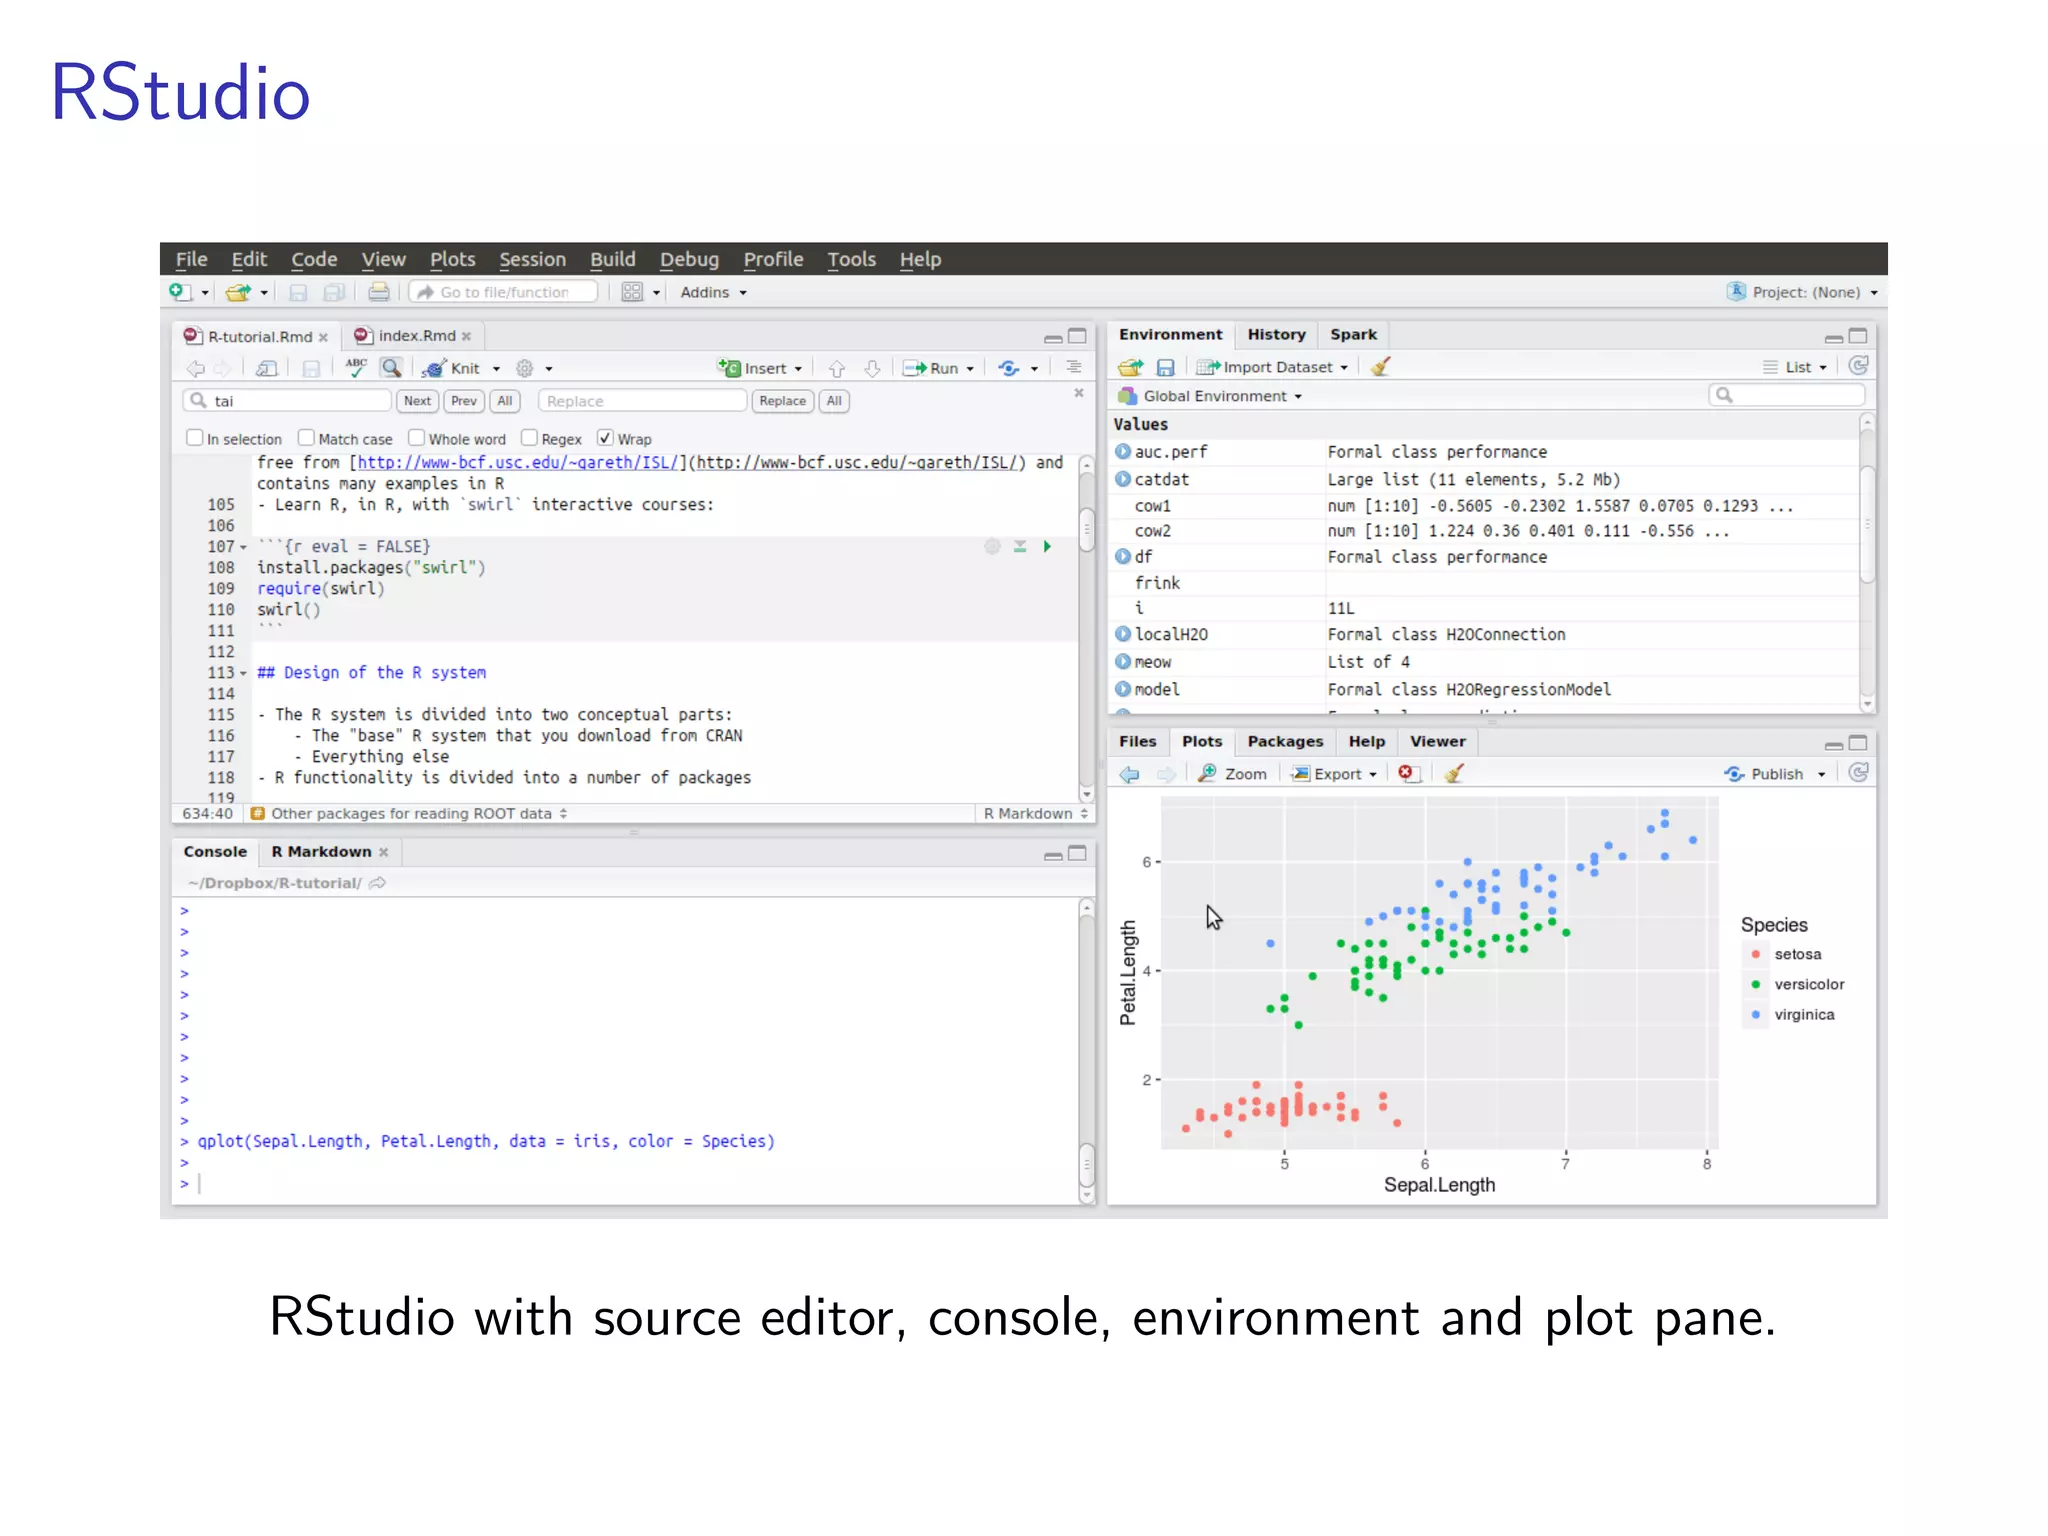Clear all plots broom icon
The width and height of the screenshot is (2048, 1536).
click(1454, 773)
